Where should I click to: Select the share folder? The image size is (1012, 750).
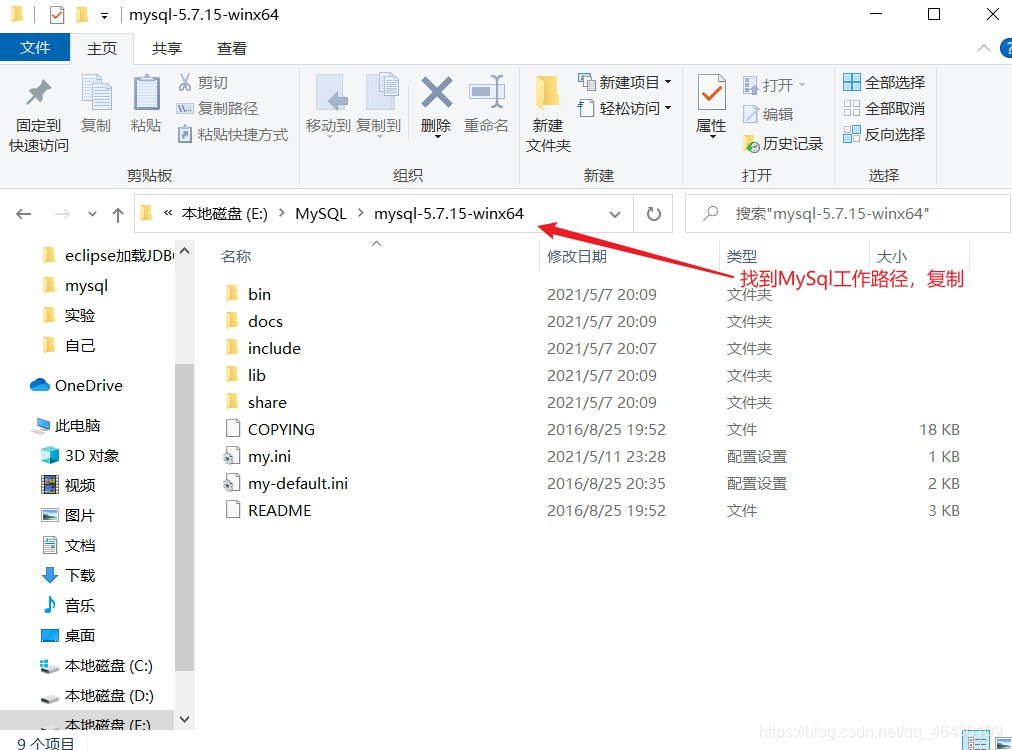coord(267,403)
